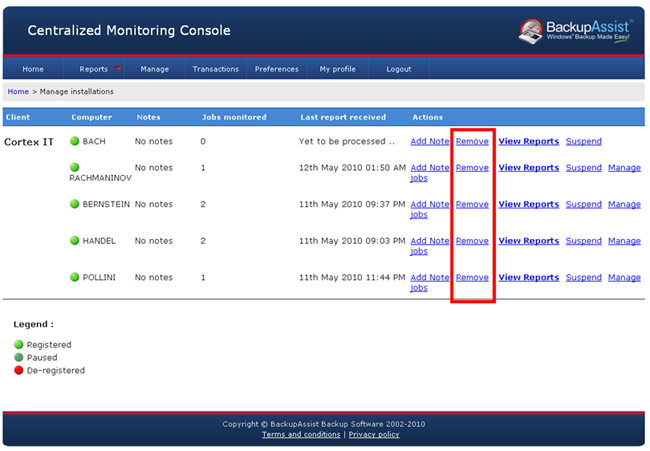Click the Centralized Monitoring Console title
The width and height of the screenshot is (650, 451).
[x=129, y=30]
